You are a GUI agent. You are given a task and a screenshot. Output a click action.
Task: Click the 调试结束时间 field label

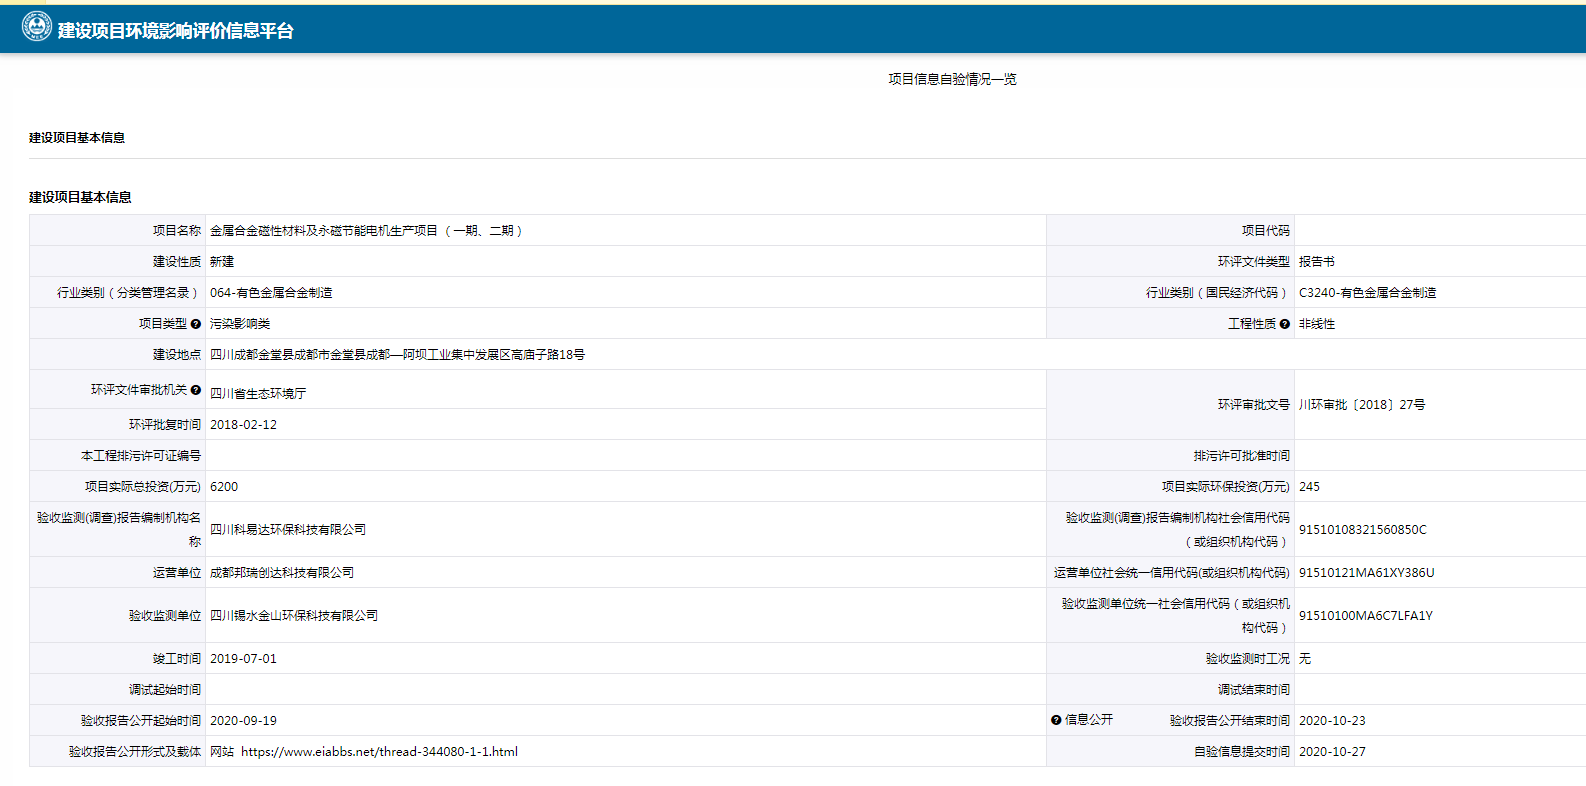coord(1254,690)
